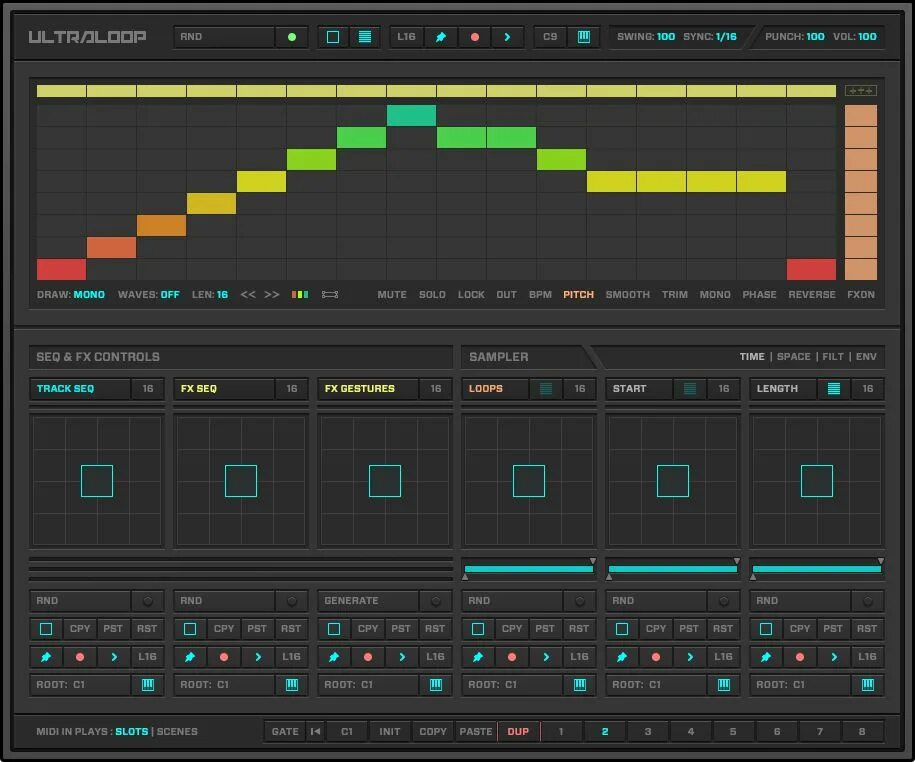This screenshot has width=915, height=762.
Task: Click the TRACK SEQ pin icon
Action: click(x=46, y=657)
